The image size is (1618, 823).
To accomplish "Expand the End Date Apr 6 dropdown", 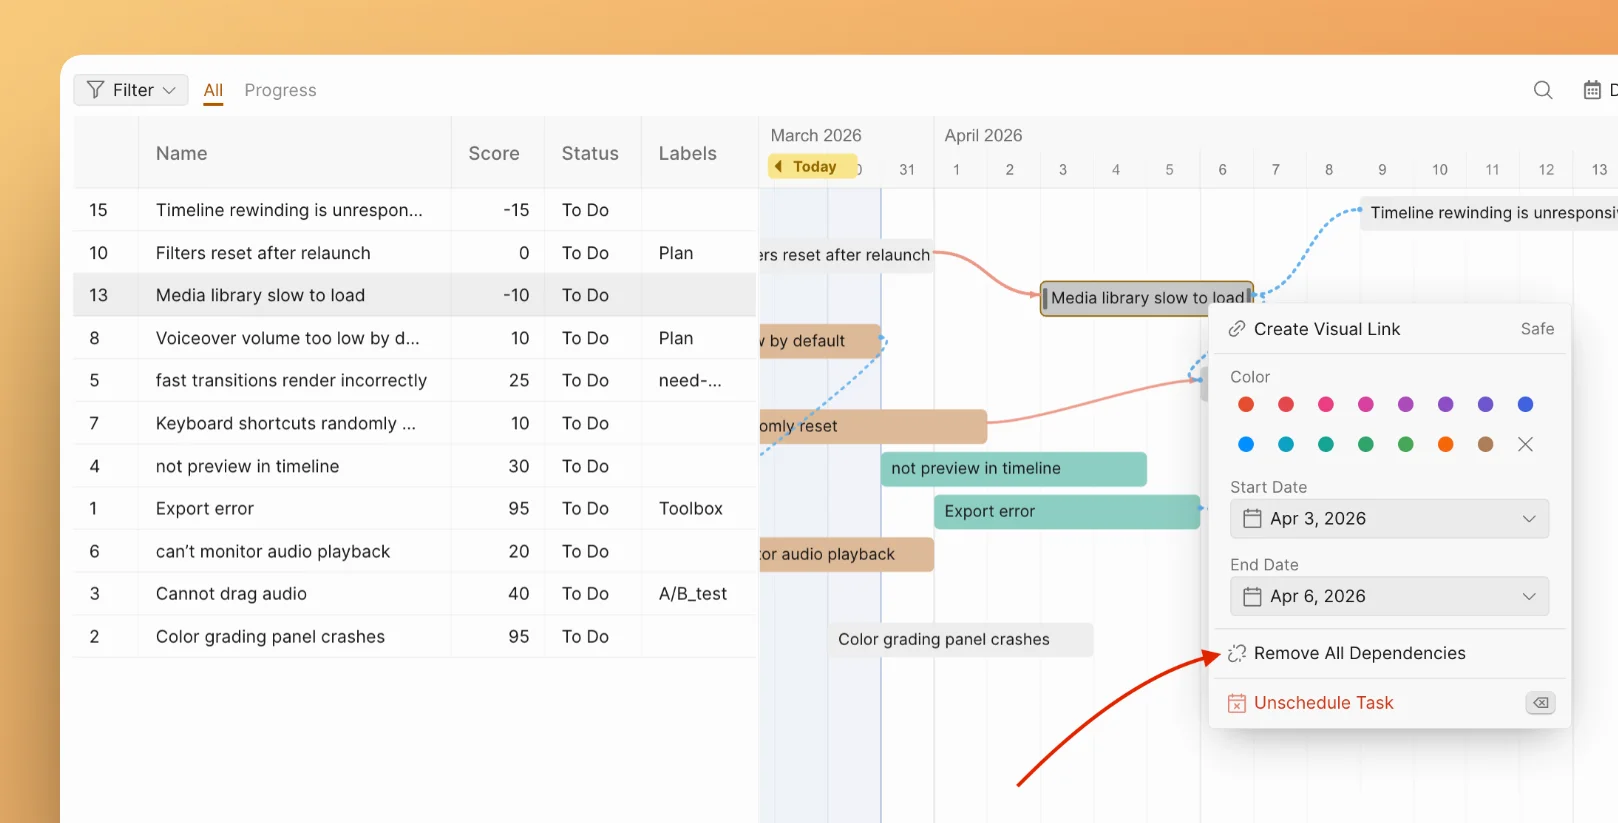I will (x=1528, y=596).
